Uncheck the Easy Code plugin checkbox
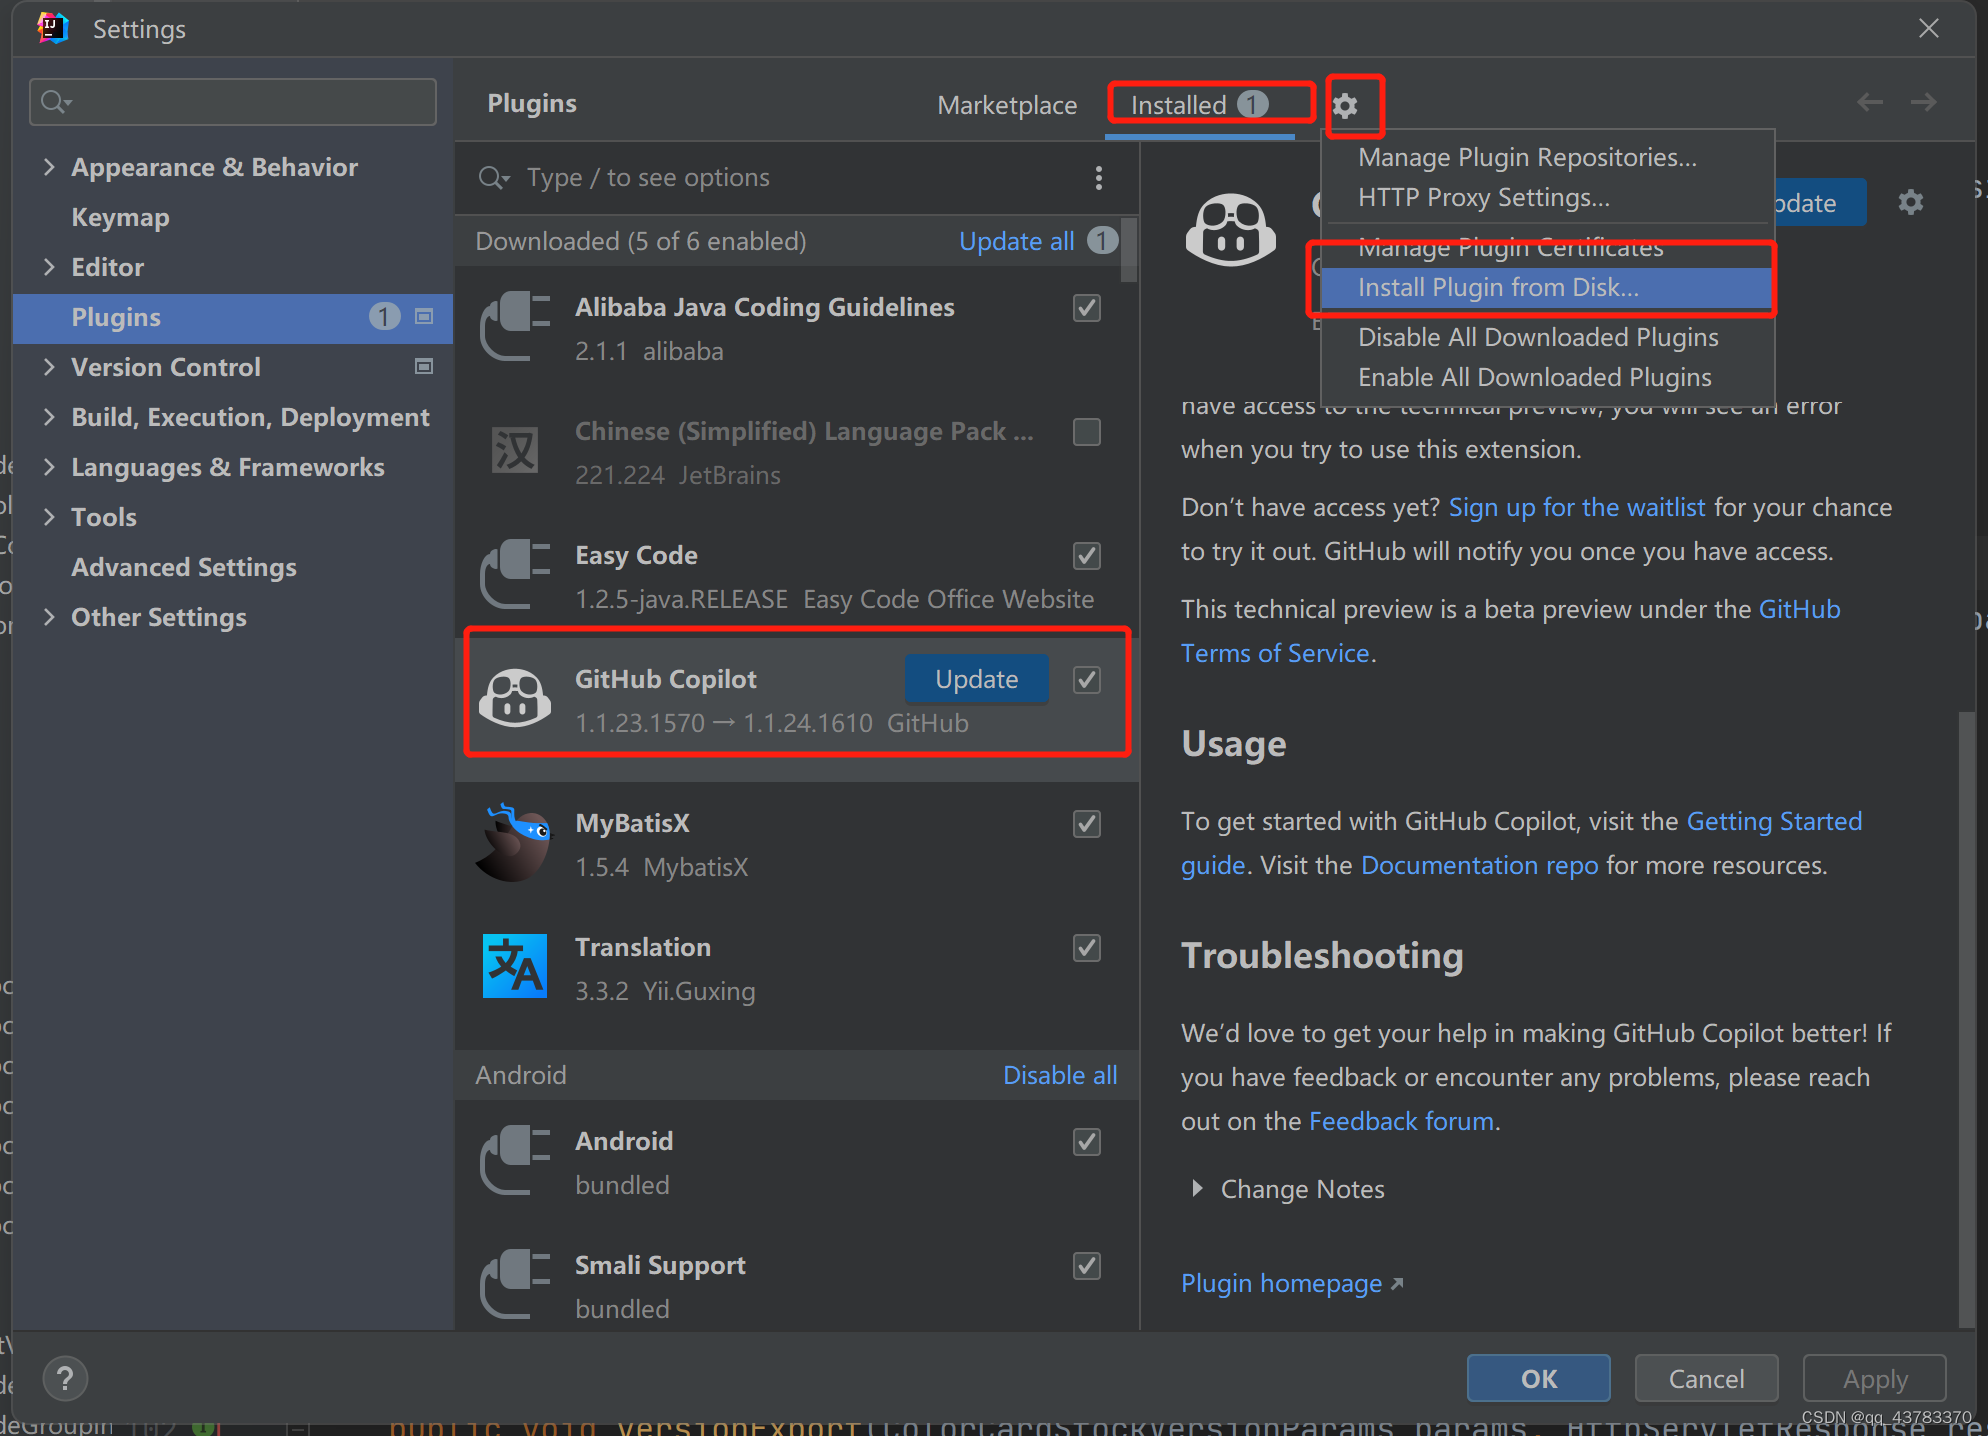Viewport: 1988px width, 1436px height. pyautogui.click(x=1086, y=556)
